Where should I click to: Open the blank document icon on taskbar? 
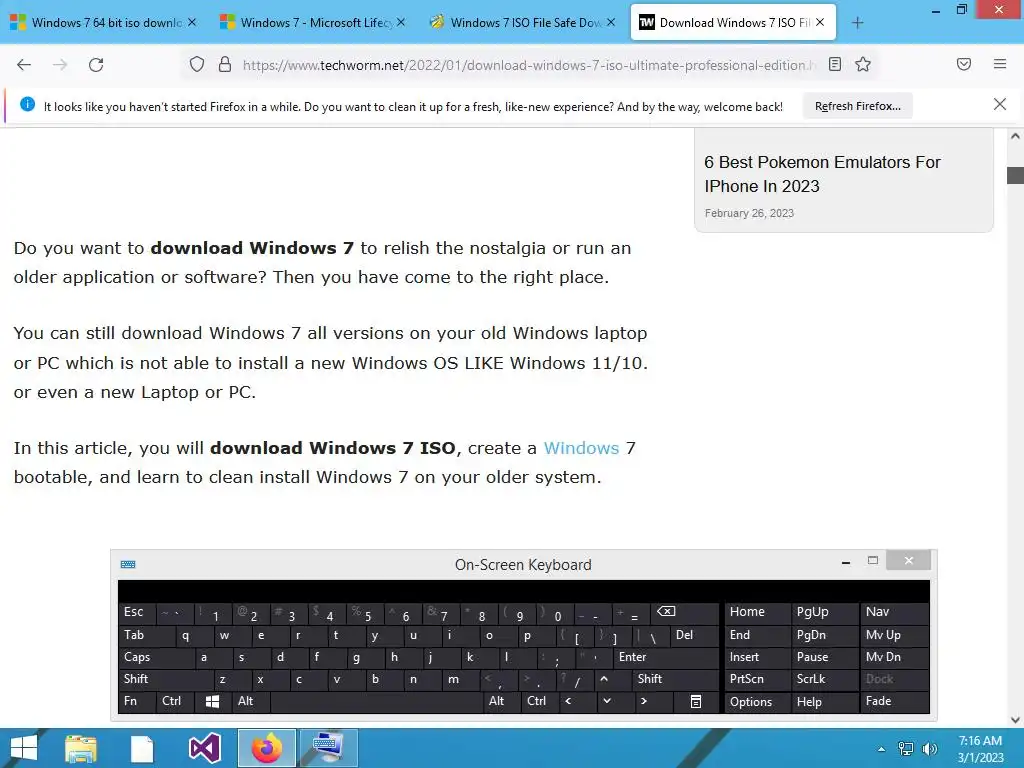point(142,748)
